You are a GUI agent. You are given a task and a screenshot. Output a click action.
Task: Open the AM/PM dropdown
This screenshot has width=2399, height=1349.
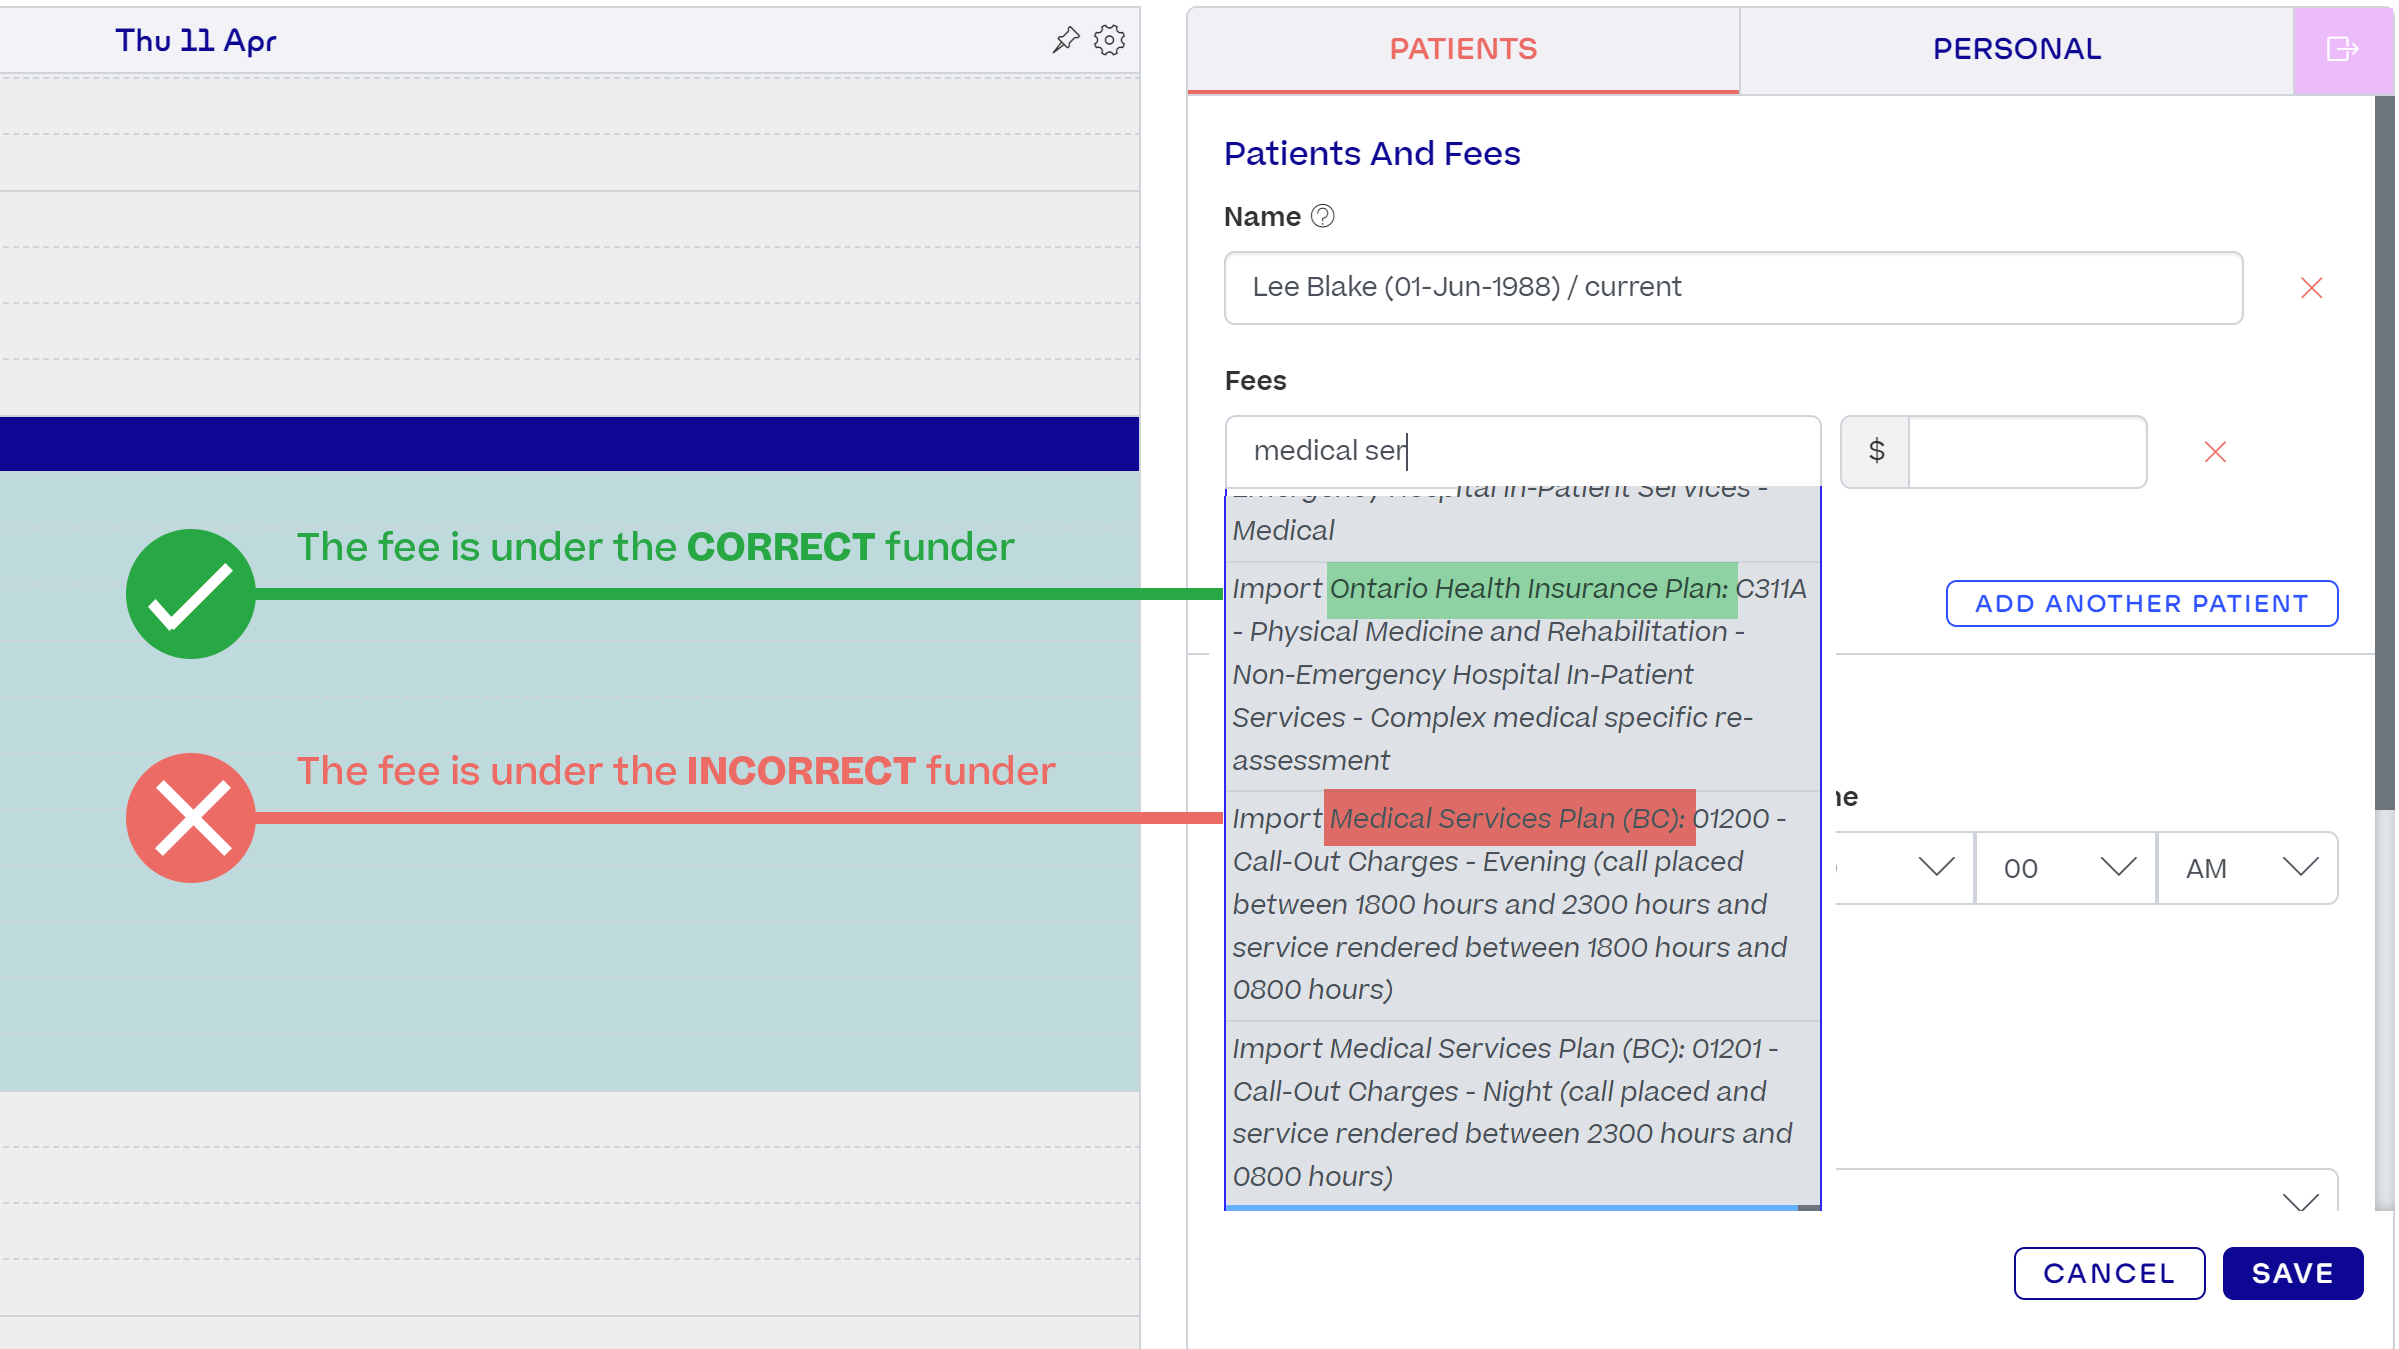click(2247, 868)
